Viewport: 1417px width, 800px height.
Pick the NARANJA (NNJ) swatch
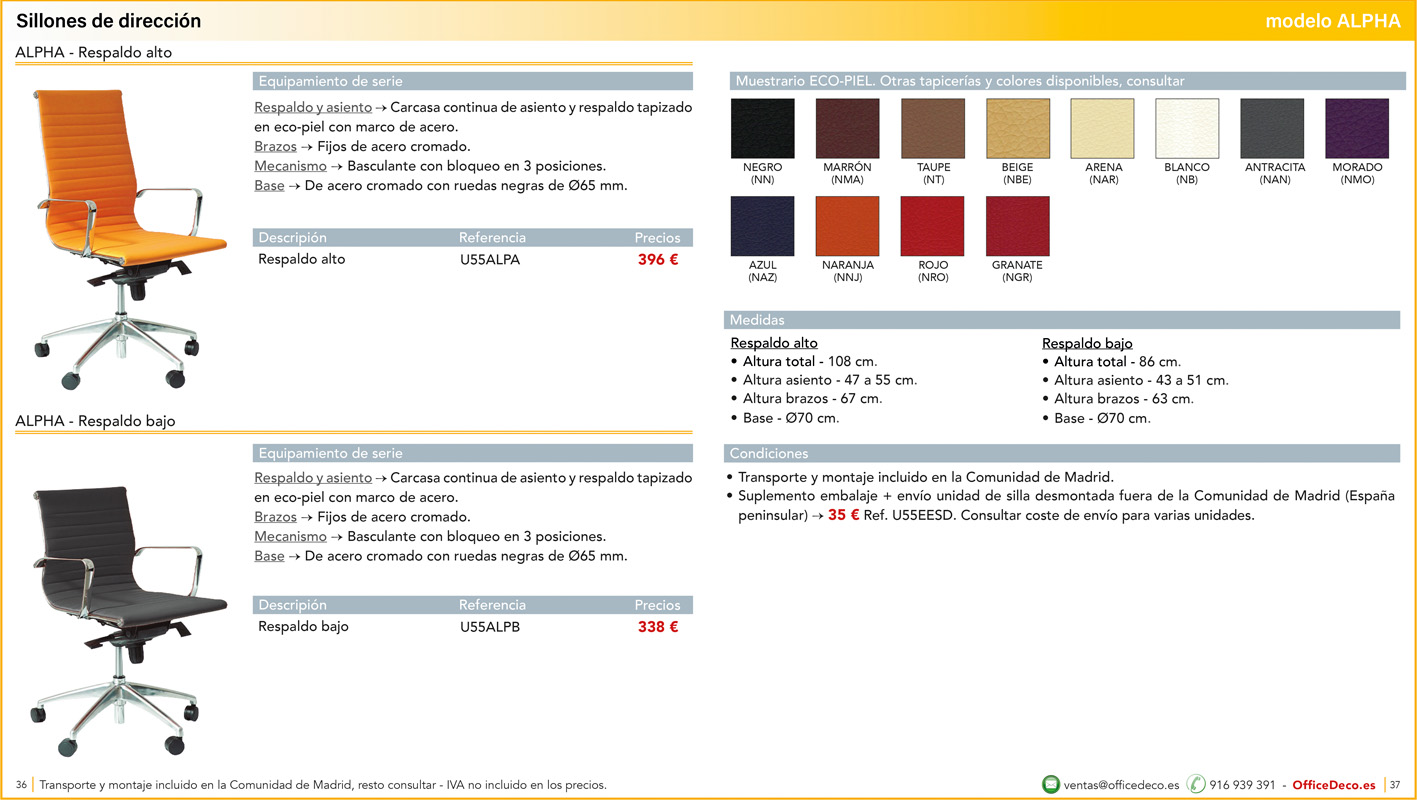pos(847,226)
